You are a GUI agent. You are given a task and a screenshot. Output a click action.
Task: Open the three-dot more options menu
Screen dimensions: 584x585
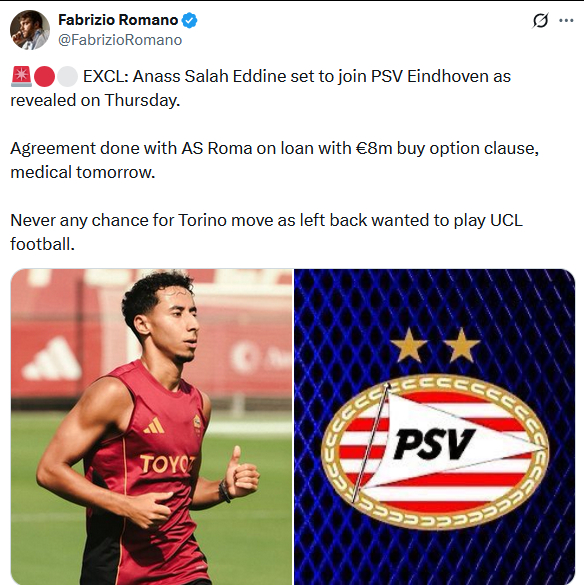[x=566, y=21]
